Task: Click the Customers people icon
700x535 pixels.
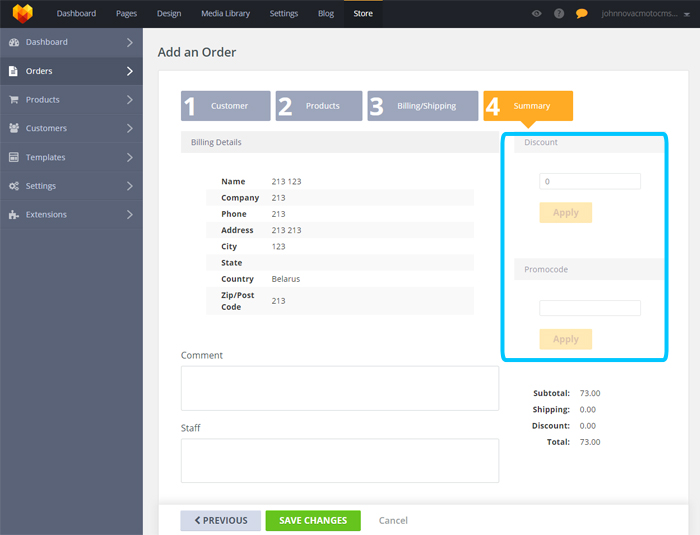Action: pyautogui.click(x=14, y=128)
